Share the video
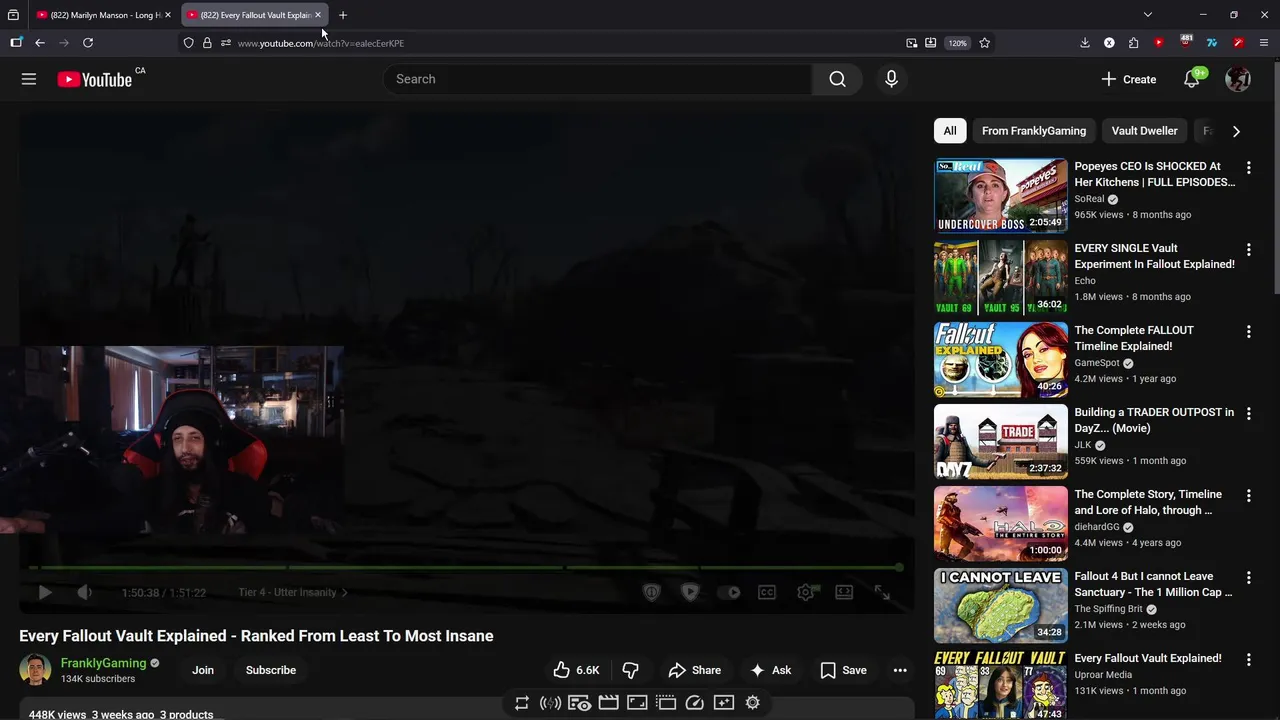 pyautogui.click(x=694, y=670)
